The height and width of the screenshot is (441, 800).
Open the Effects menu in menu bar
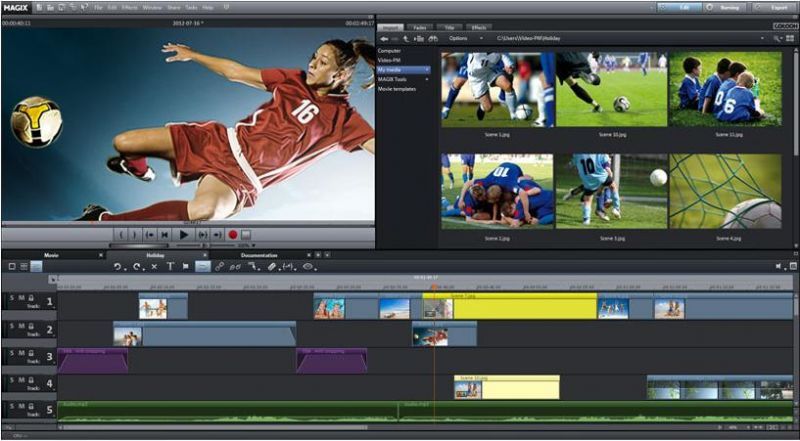pos(129,7)
